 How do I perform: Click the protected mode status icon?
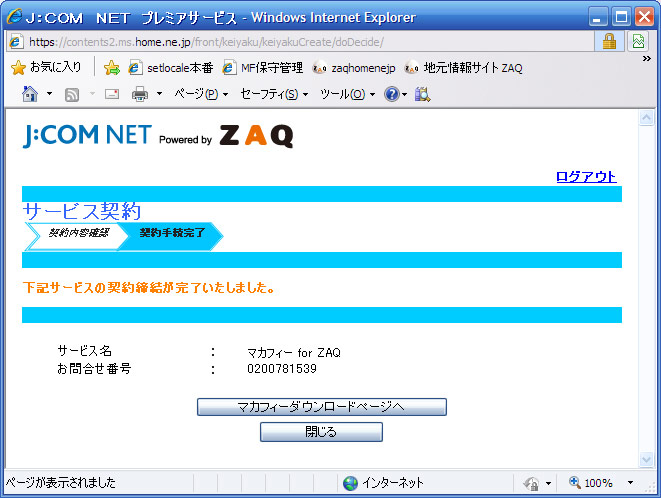pyautogui.click(x=532, y=483)
